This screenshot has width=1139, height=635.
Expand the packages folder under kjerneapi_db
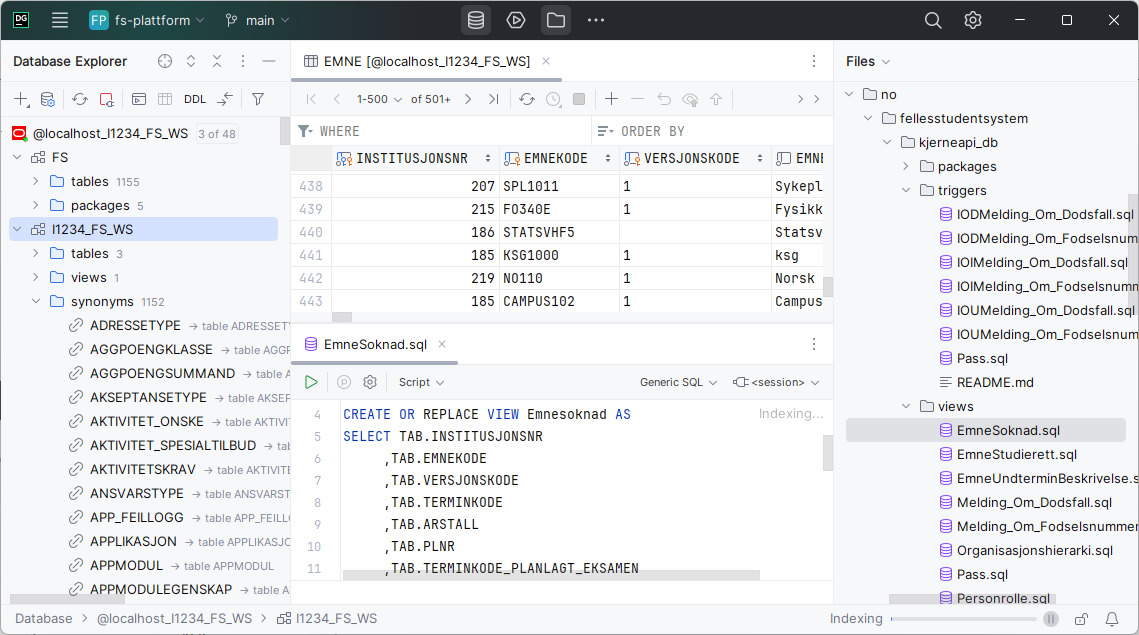[x=903, y=166]
